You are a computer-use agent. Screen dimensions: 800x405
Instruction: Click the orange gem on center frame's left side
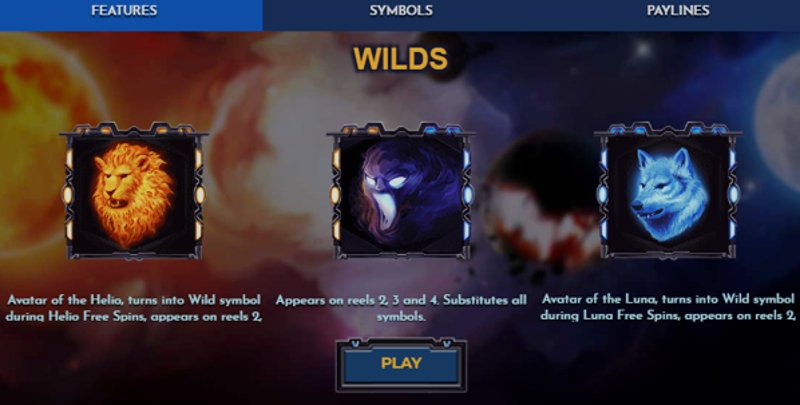(335, 194)
